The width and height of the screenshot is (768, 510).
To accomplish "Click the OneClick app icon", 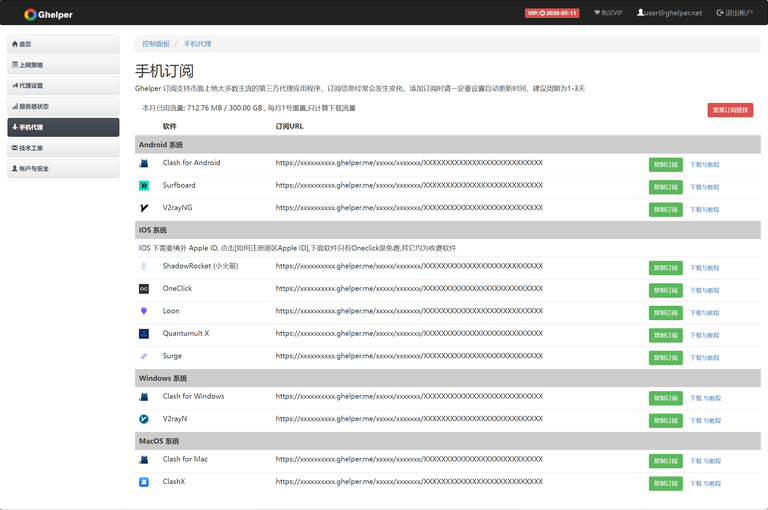I will [144, 289].
